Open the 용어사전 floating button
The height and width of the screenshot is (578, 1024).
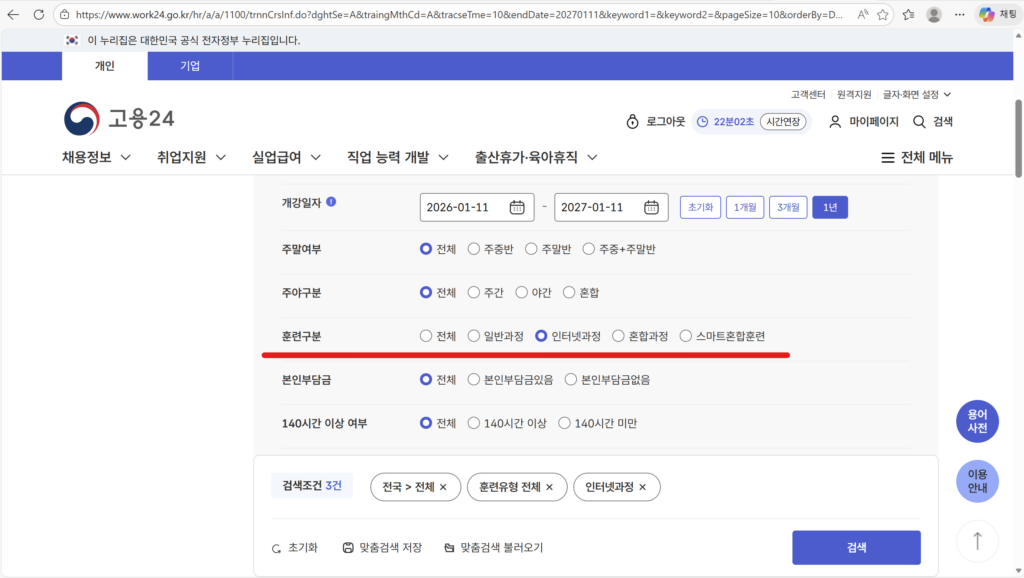[977, 421]
